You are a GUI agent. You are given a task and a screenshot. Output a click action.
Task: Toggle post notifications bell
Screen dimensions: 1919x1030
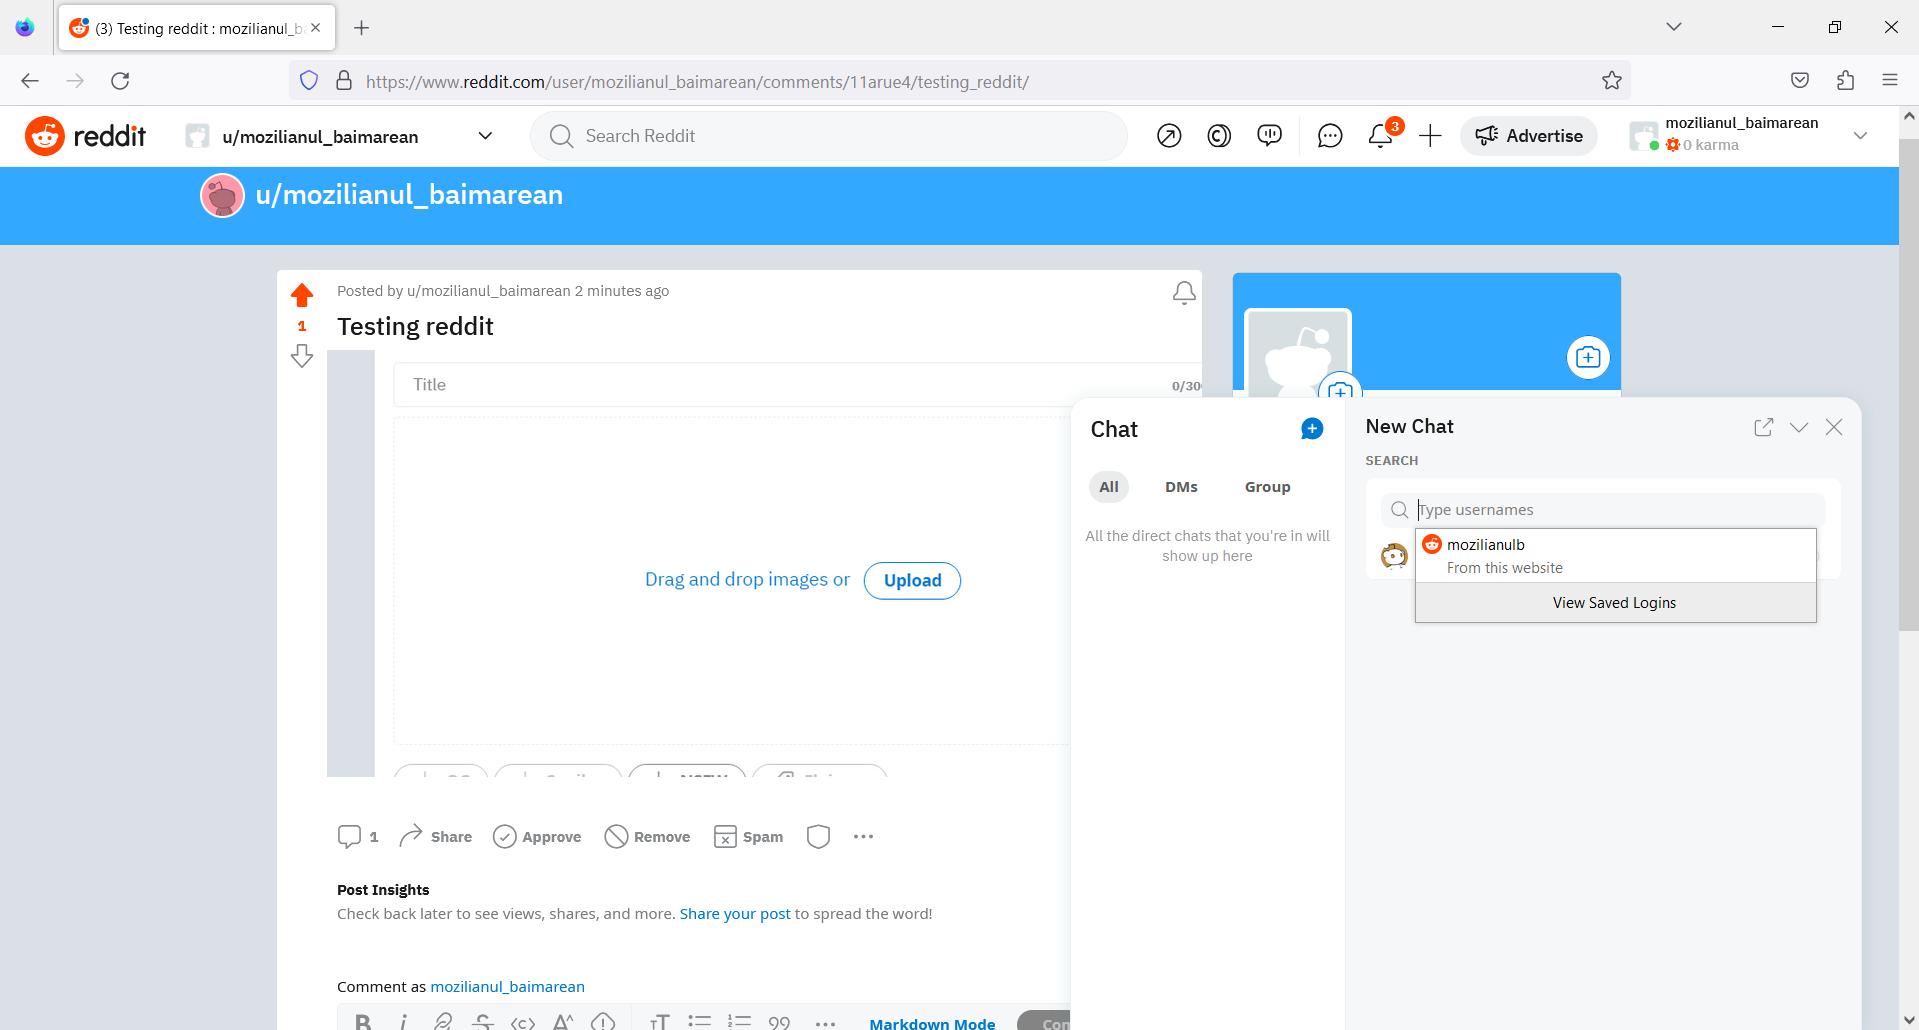pyautogui.click(x=1184, y=292)
